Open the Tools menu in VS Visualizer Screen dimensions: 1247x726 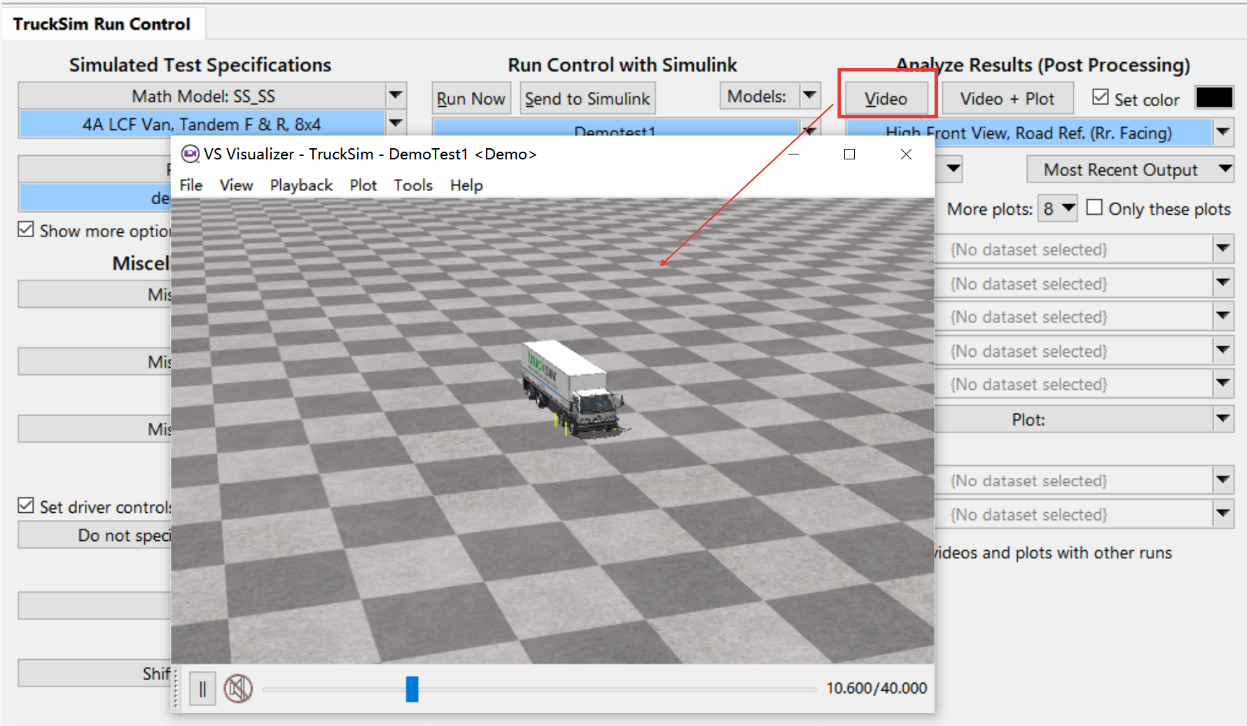click(x=413, y=185)
